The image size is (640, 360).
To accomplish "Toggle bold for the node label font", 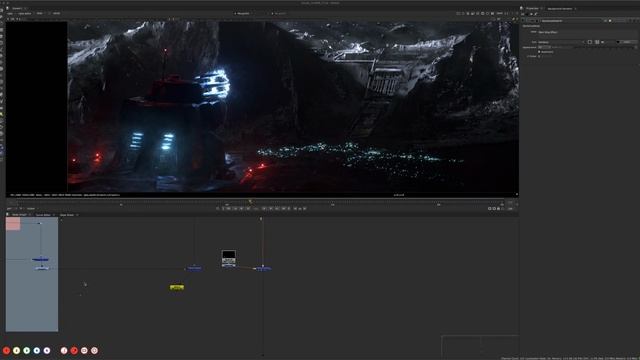I will click(x=590, y=42).
